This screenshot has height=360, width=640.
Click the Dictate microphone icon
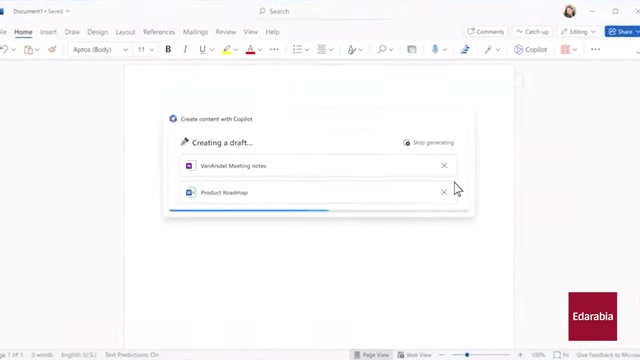[435, 49]
